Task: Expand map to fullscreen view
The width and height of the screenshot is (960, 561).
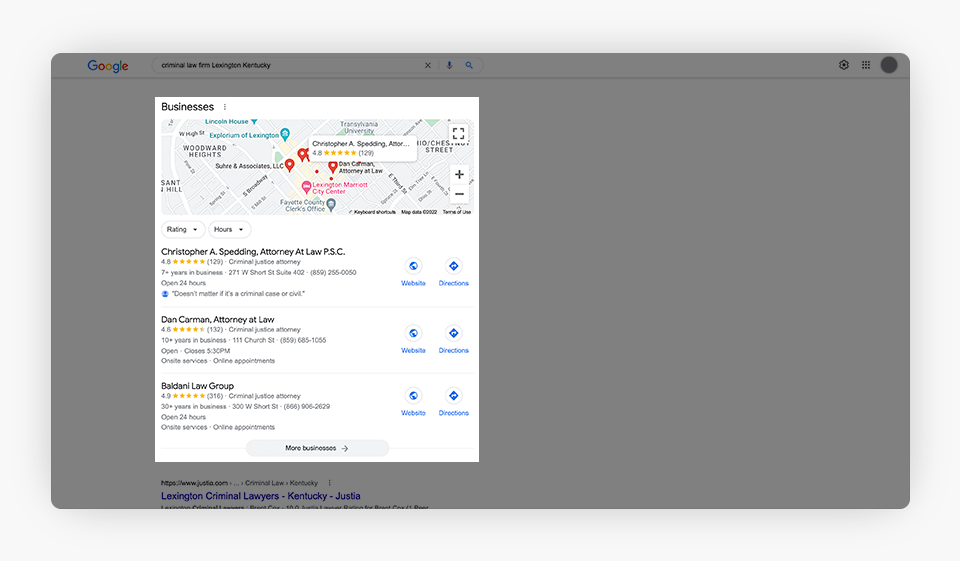Action: click(458, 133)
